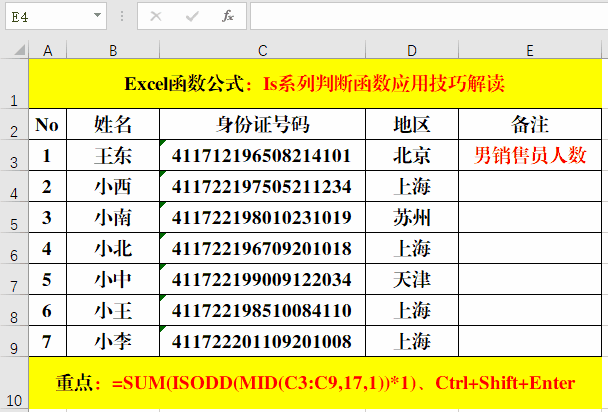Click inside the formula bar input
608x412 pixels.
click(429, 16)
